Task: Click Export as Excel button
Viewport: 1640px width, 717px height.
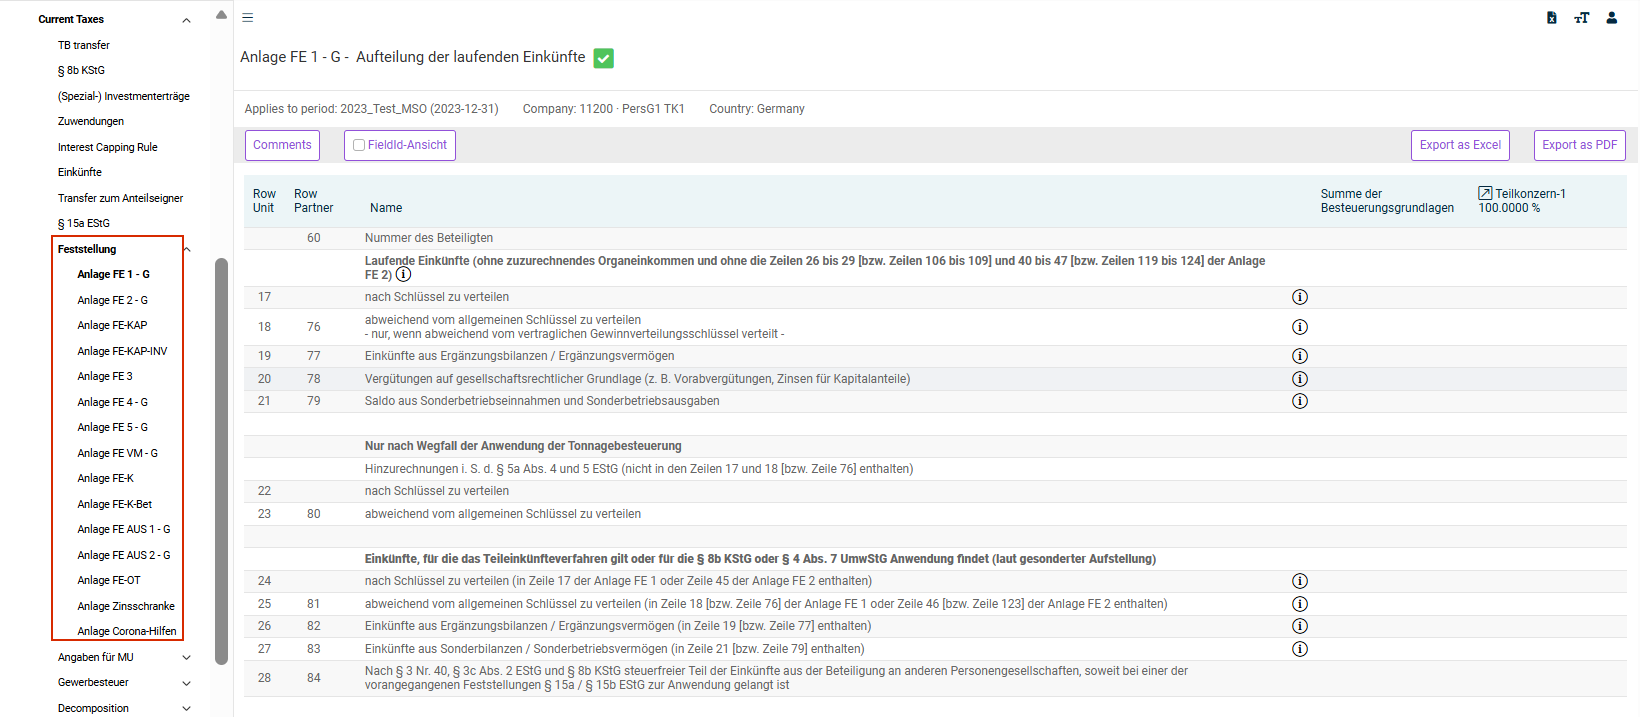Action: point(1460,145)
